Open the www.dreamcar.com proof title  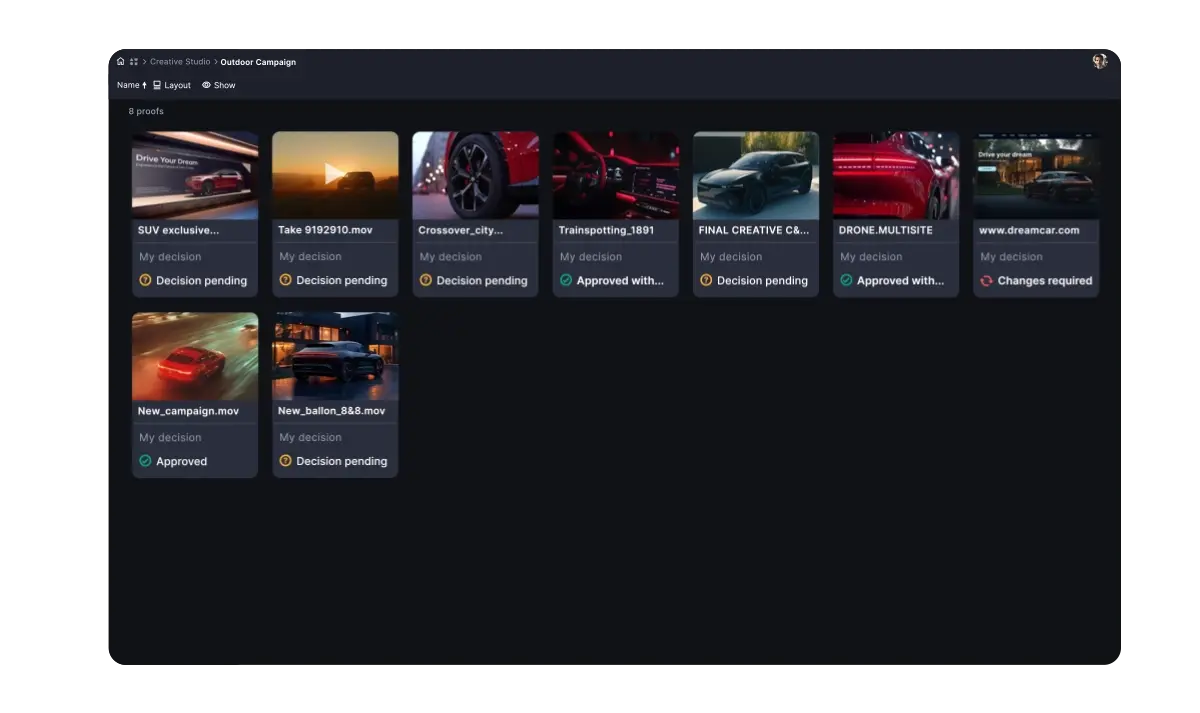pyautogui.click(x=1029, y=230)
